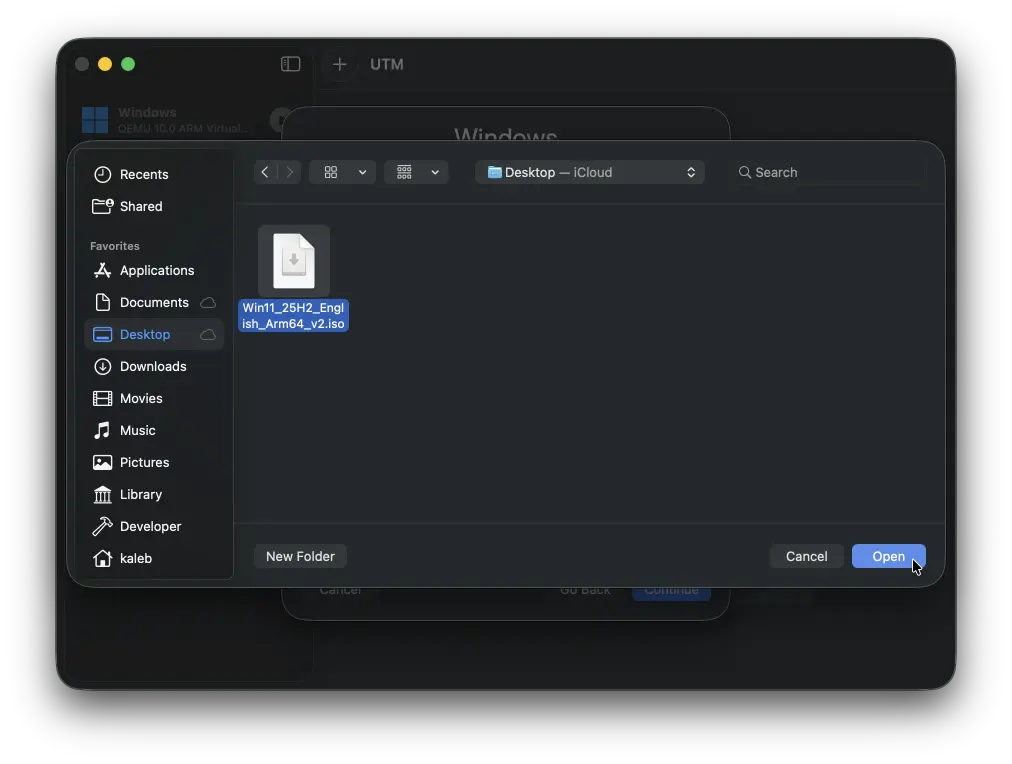Click the plus button in UTM toolbar
Screen dimensions: 1012x764
click(339, 64)
